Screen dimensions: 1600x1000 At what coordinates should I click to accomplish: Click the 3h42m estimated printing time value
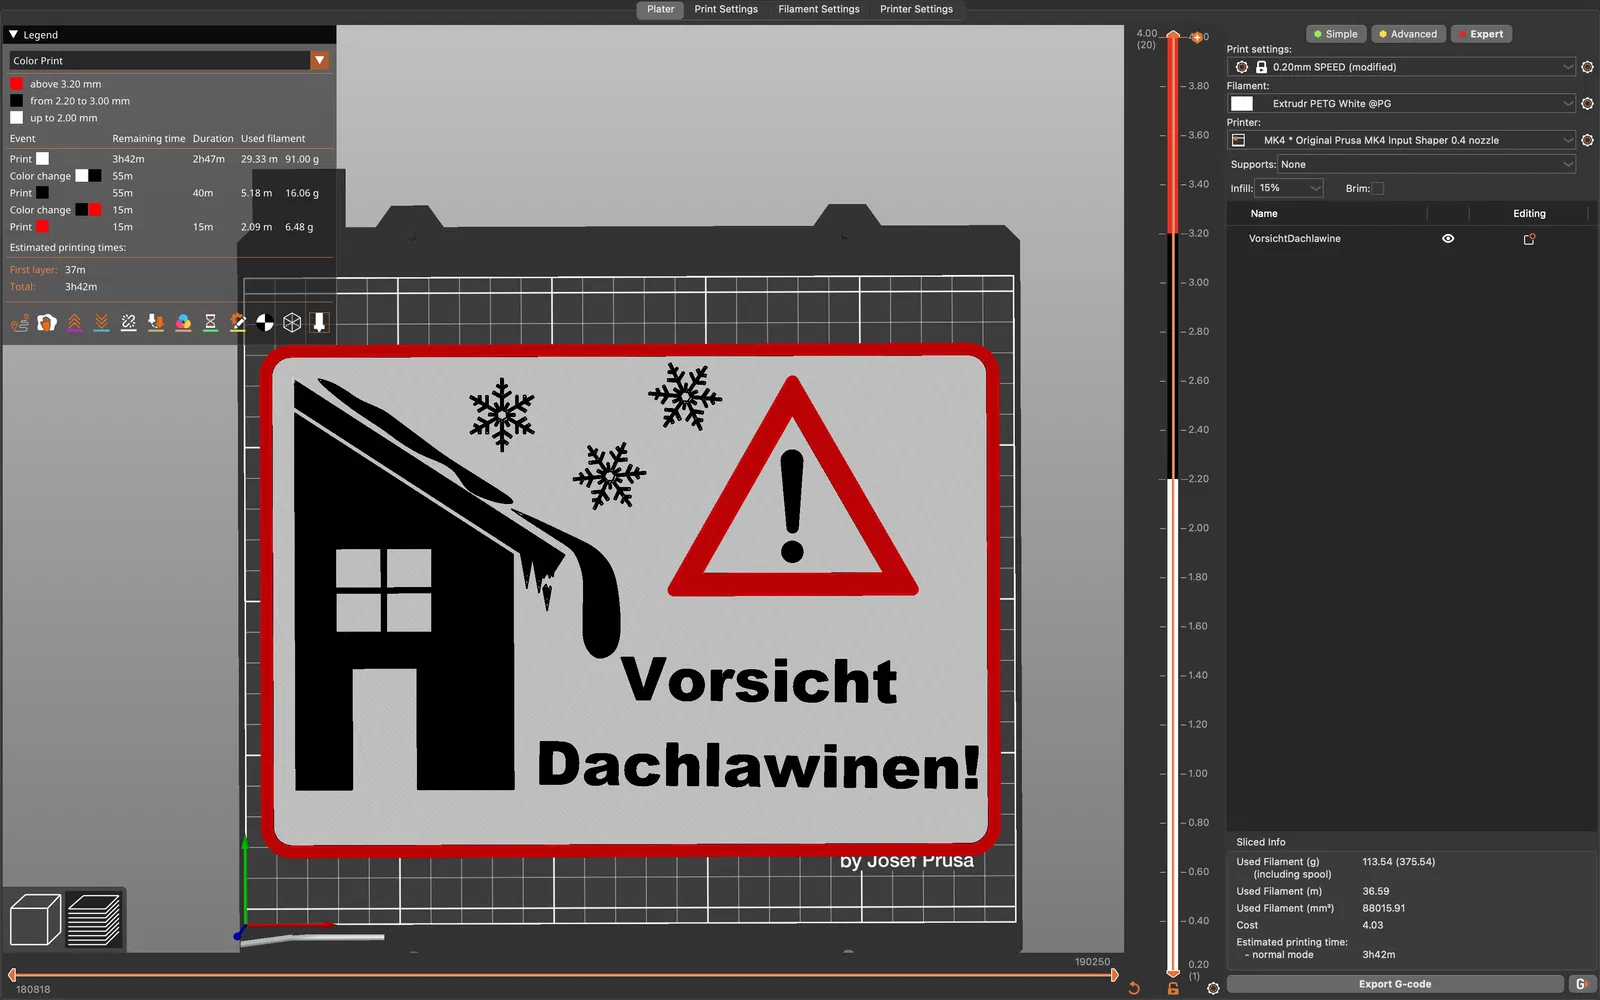pyautogui.click(x=1378, y=955)
